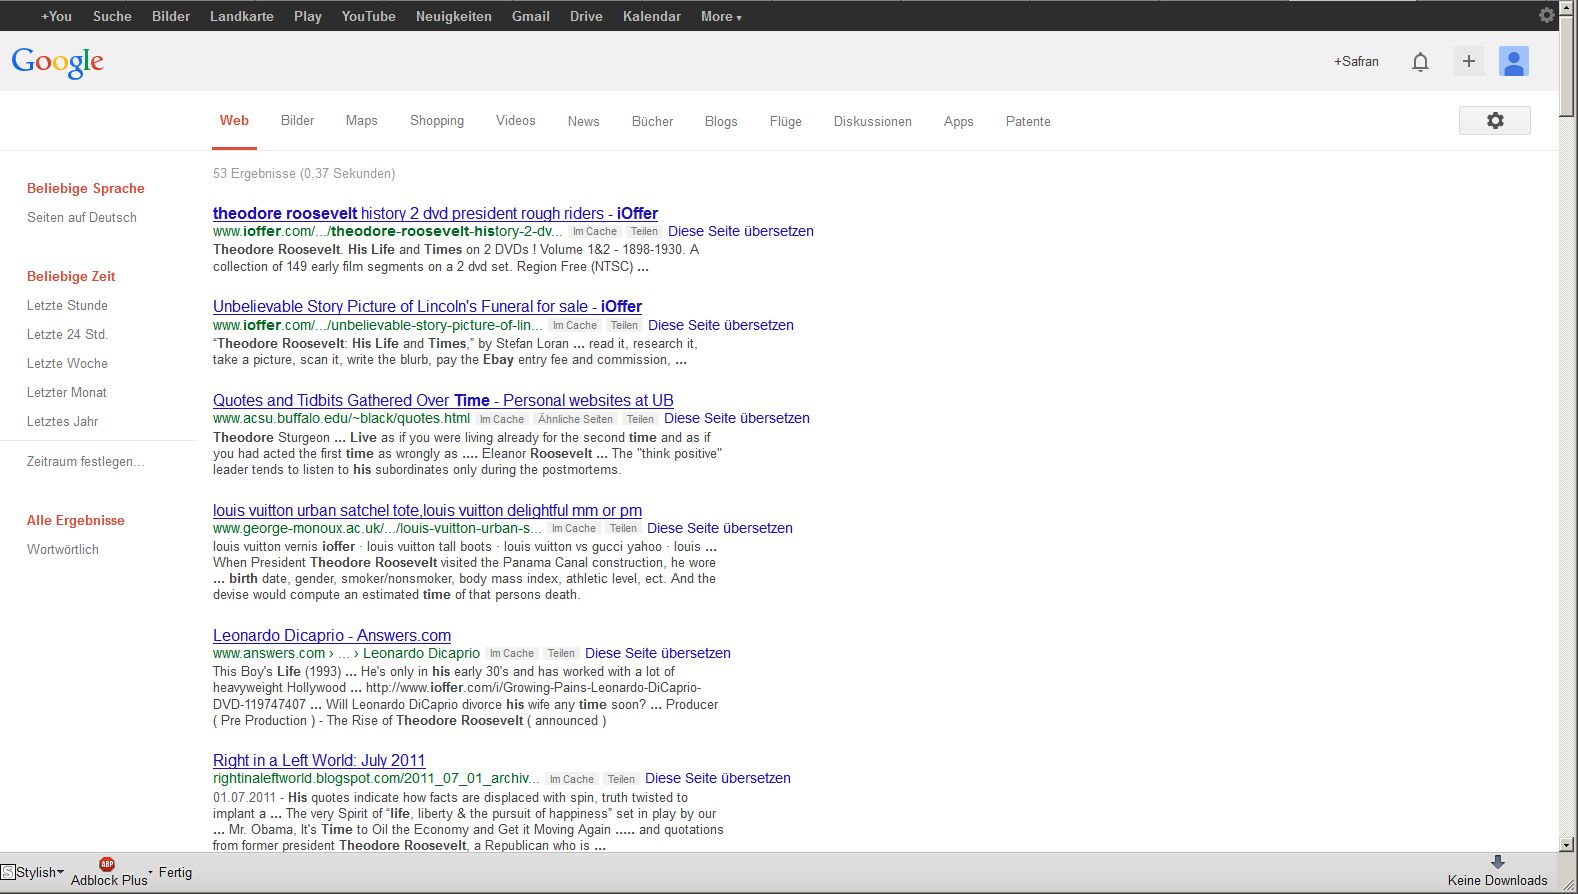Open the Stylish dropdown arrow
Viewport: 1578px width, 894px height.
coord(60,872)
